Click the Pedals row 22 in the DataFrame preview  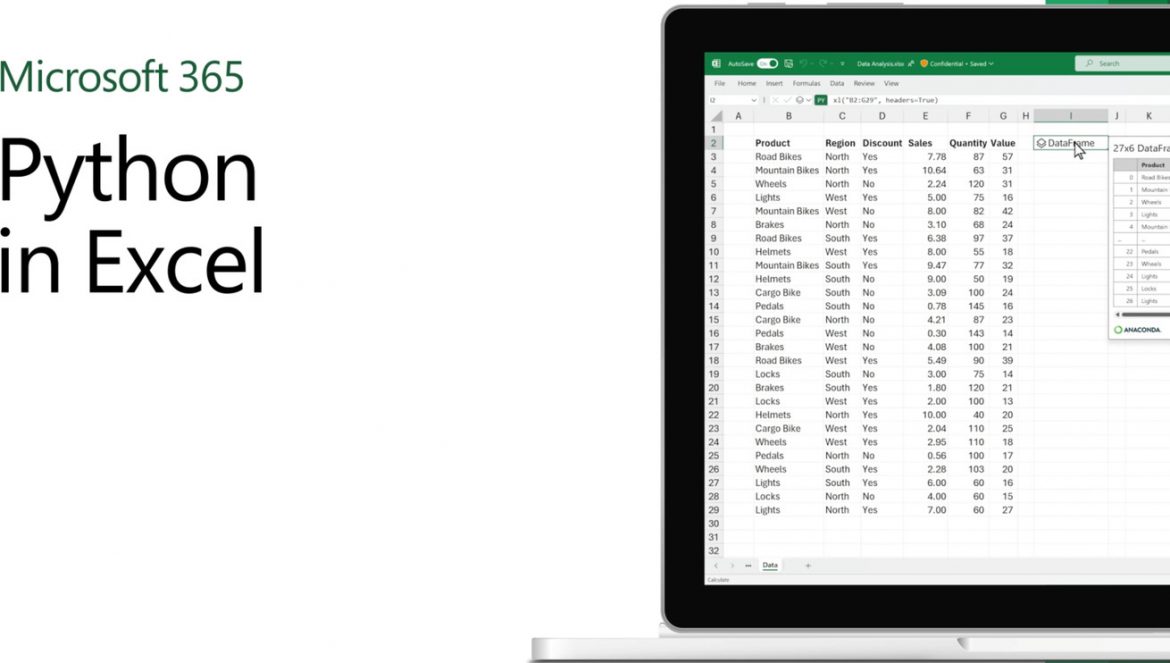click(1142, 251)
